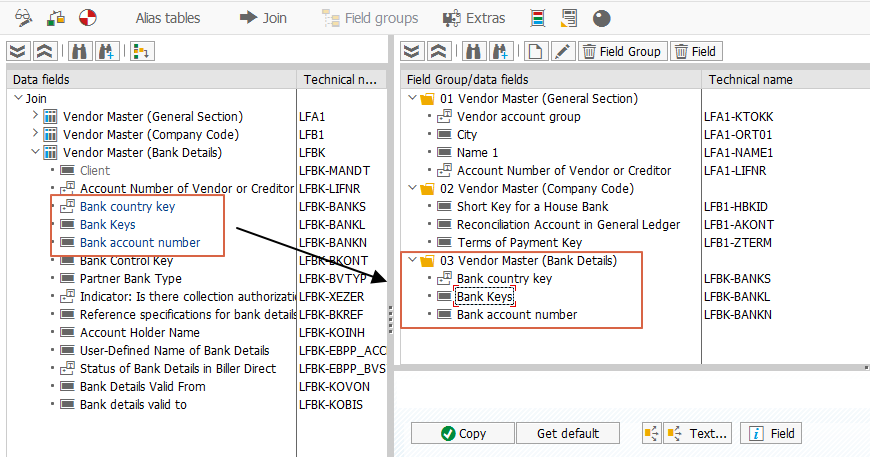870x457 pixels.
Task: Click the dark sphere icon in top toolbar
Action: click(601, 18)
